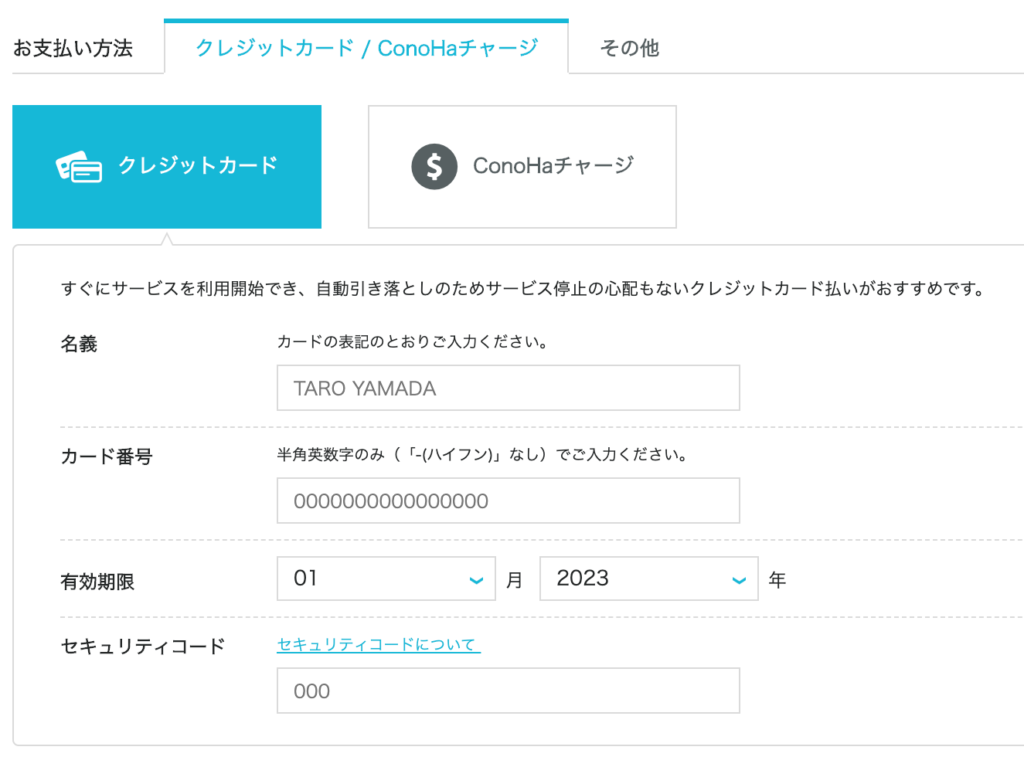
Task: Open the expiry year dropdown
Action: click(648, 579)
